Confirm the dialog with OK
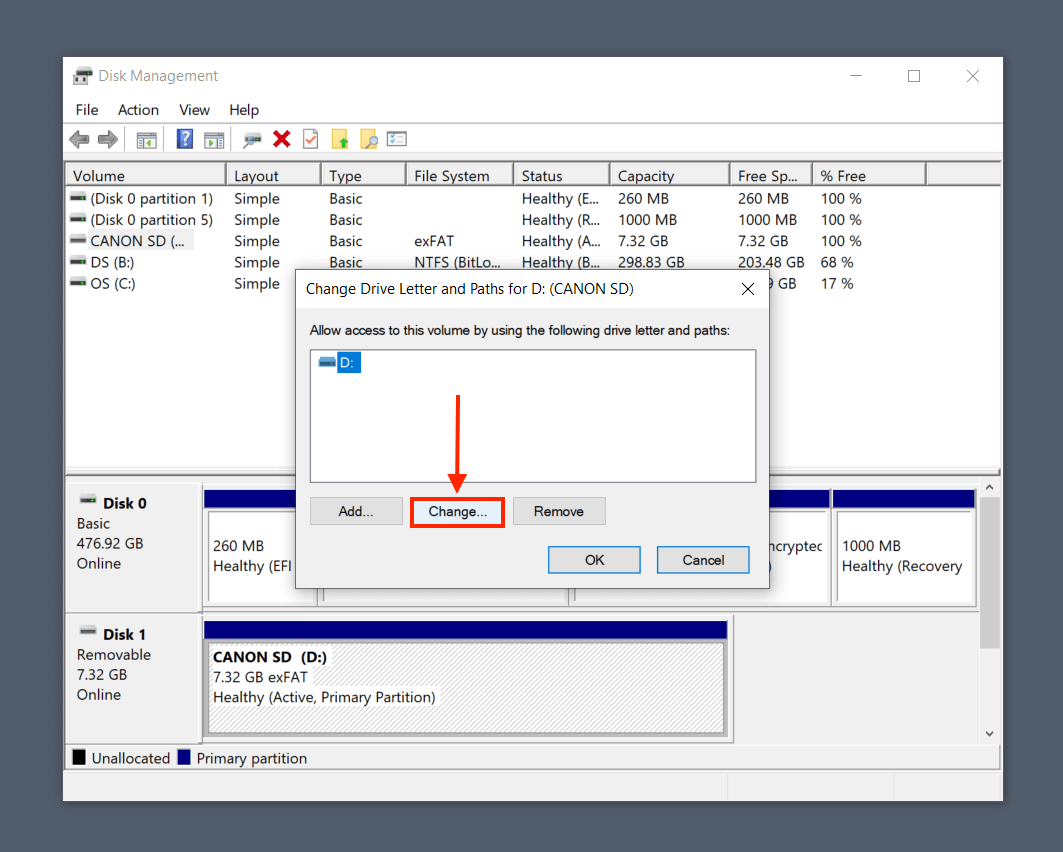This screenshot has height=852, width=1063. click(594, 560)
